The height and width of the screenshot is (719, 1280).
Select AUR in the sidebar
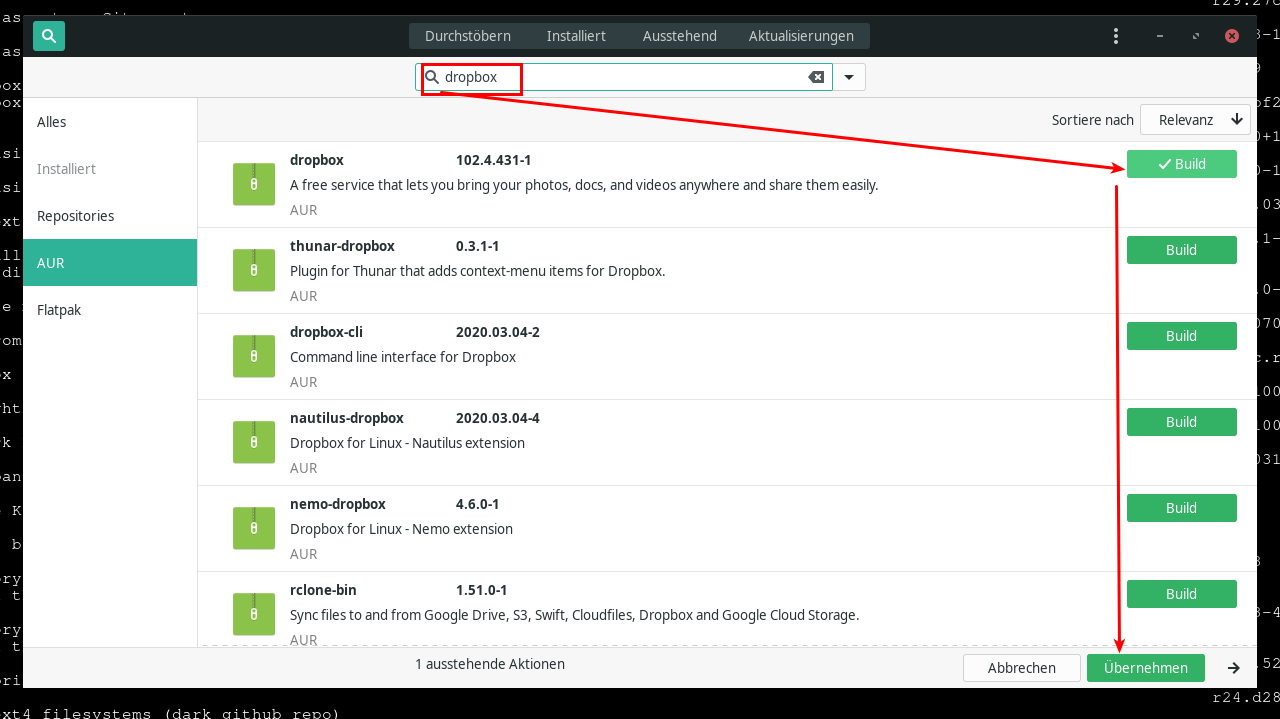click(110, 263)
